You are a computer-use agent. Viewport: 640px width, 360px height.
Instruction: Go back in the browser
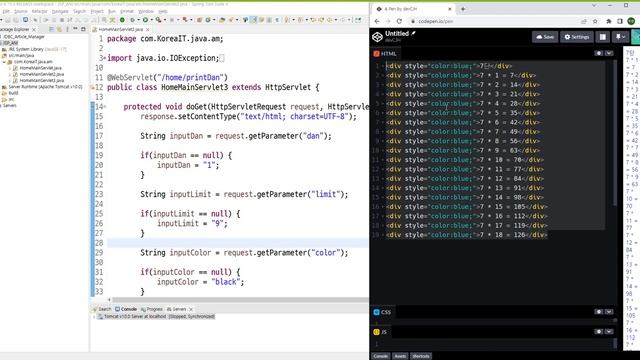pyautogui.click(x=377, y=21)
